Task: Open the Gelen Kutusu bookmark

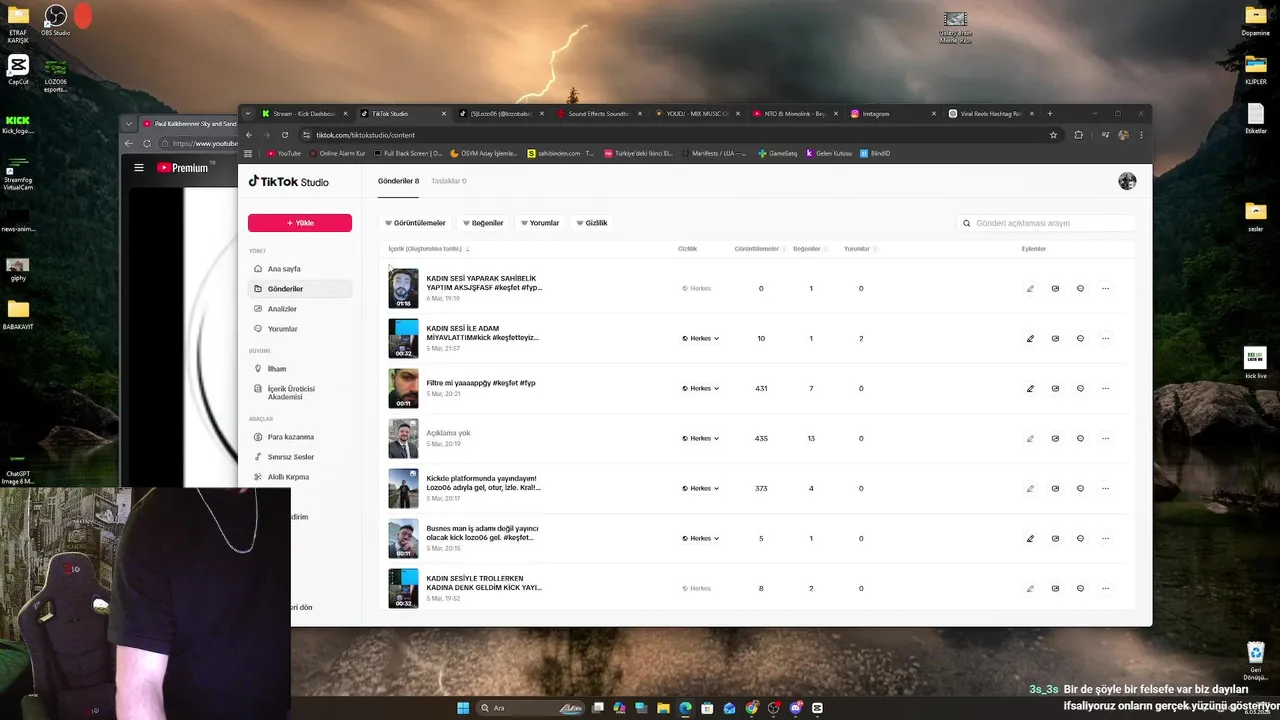Action: (x=828, y=153)
